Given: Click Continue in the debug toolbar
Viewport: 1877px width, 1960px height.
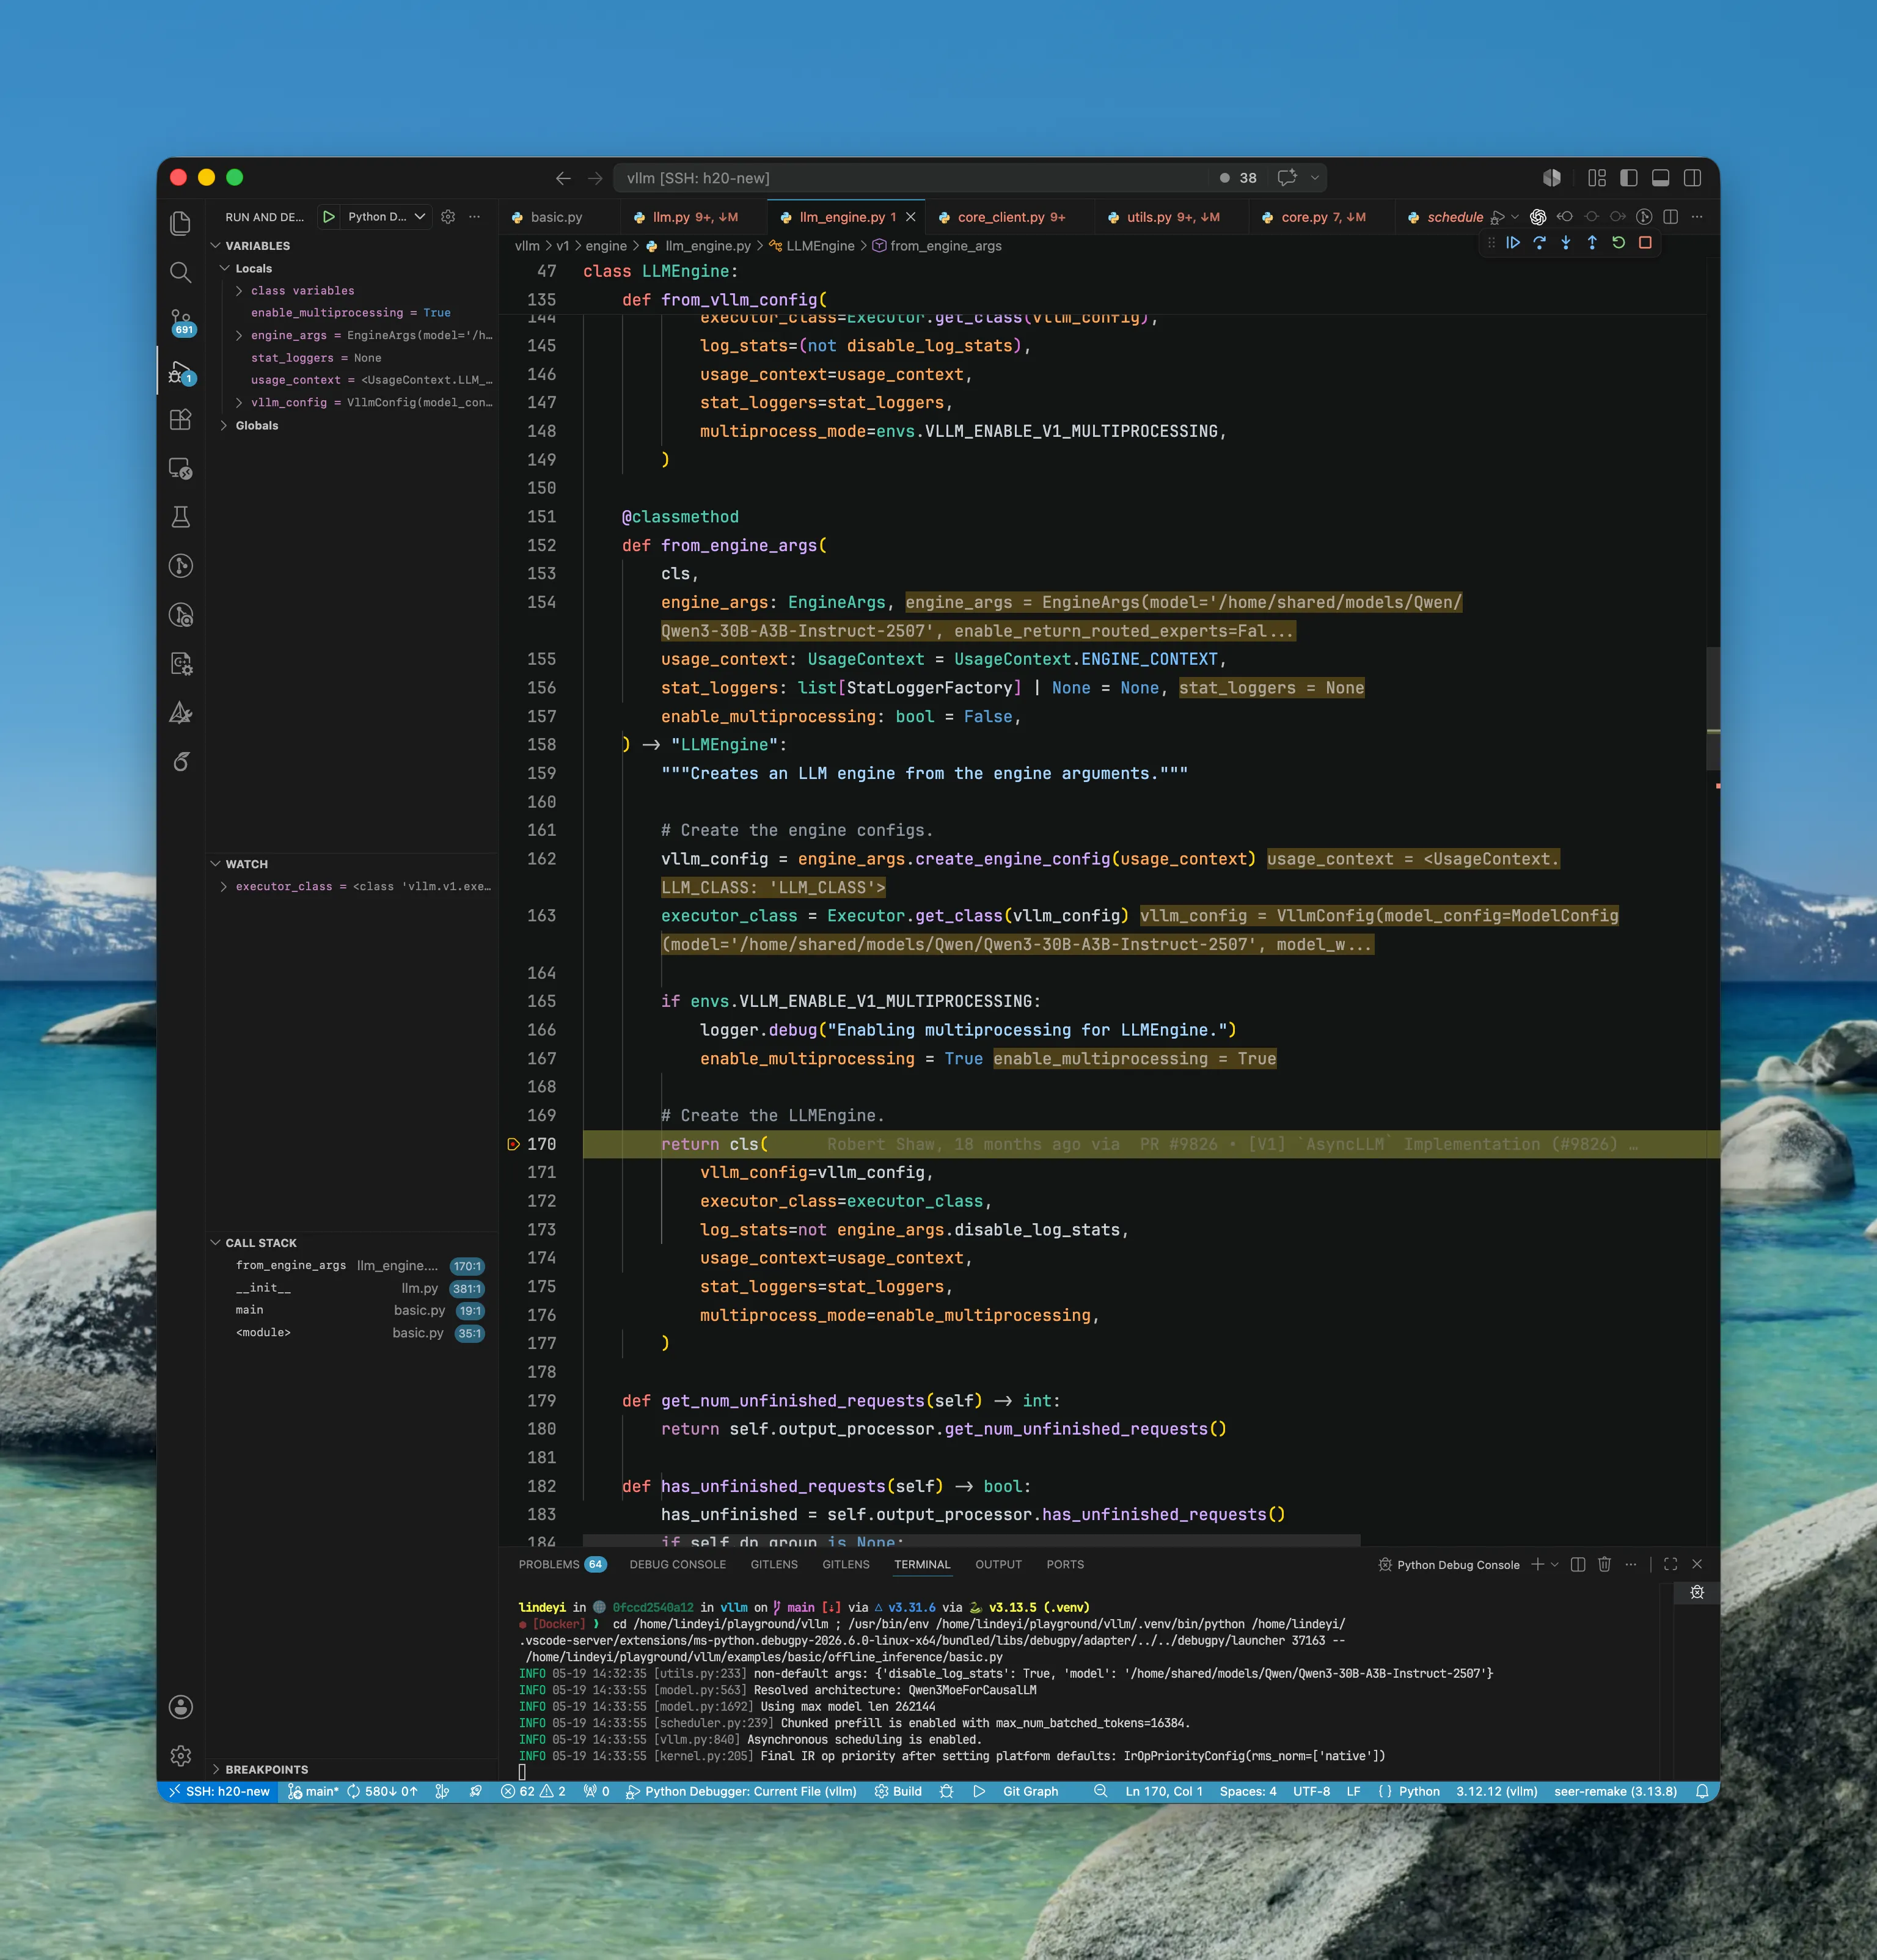Looking at the screenshot, I should [x=1513, y=243].
